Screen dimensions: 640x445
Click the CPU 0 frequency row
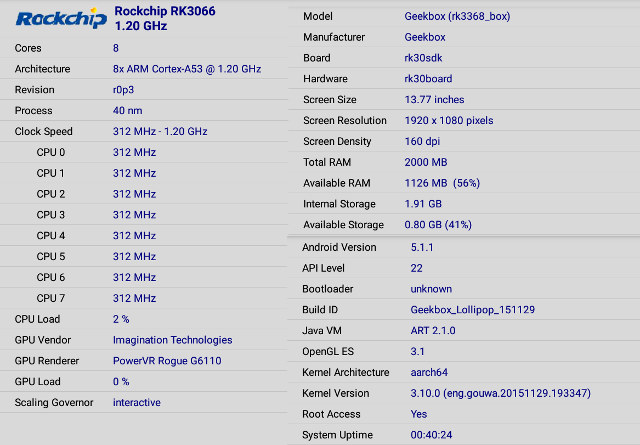(x=144, y=152)
